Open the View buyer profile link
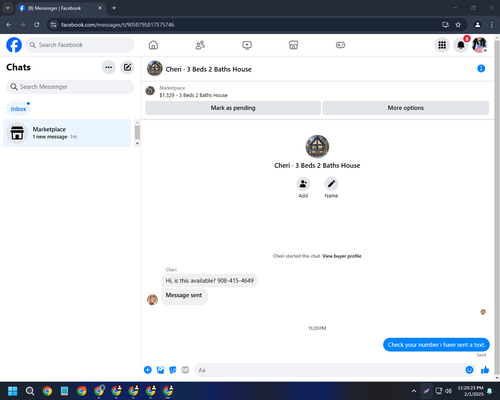500x400 pixels. click(x=342, y=256)
